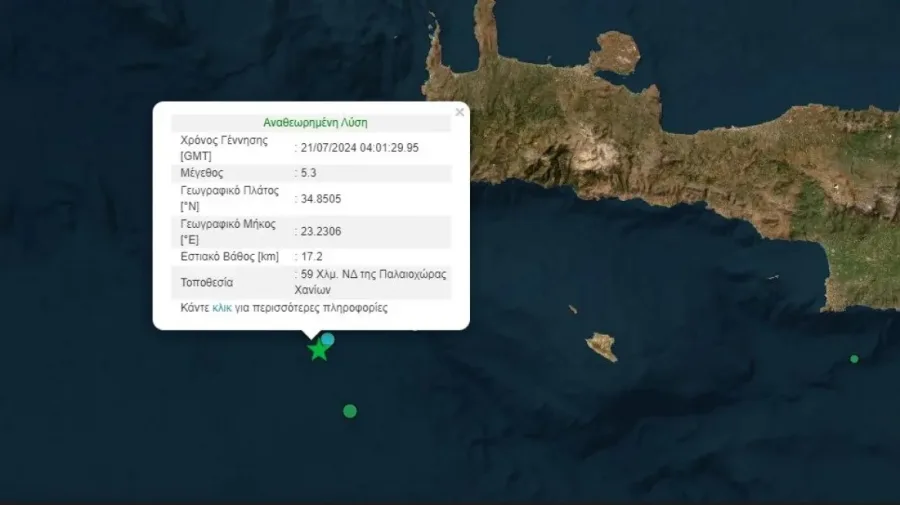Image resolution: width=900 pixels, height=505 pixels.
Task: Open the 'κλικ' link for more information
Action: tap(222, 309)
